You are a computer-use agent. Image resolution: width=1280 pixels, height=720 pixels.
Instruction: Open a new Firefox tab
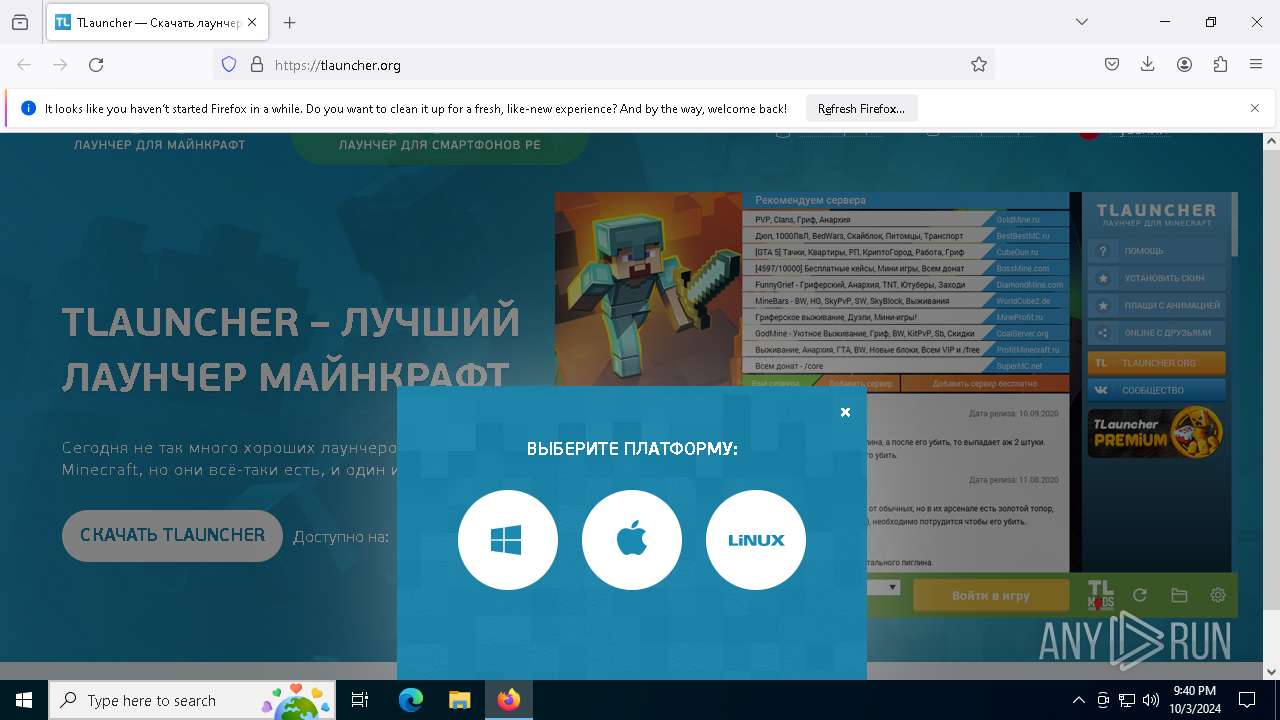point(290,22)
